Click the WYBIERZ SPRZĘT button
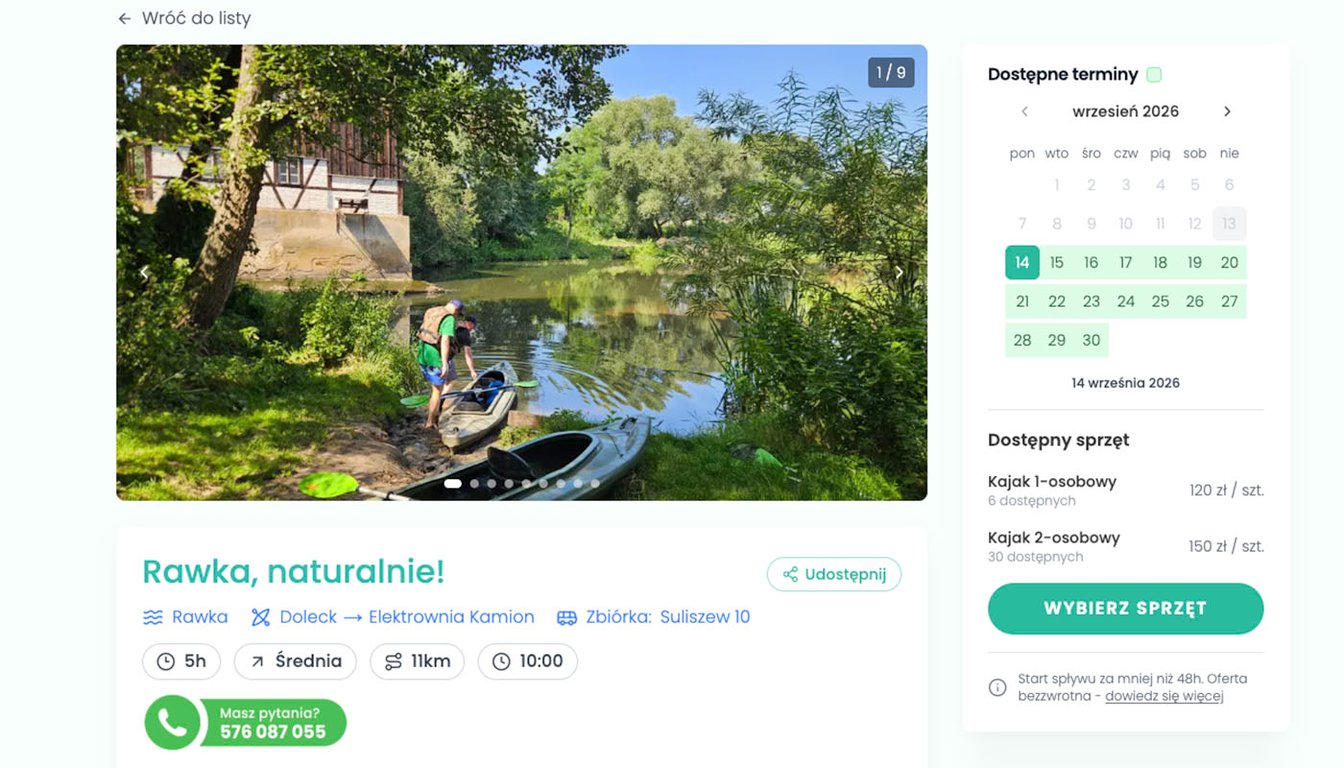 pyautogui.click(x=1126, y=608)
